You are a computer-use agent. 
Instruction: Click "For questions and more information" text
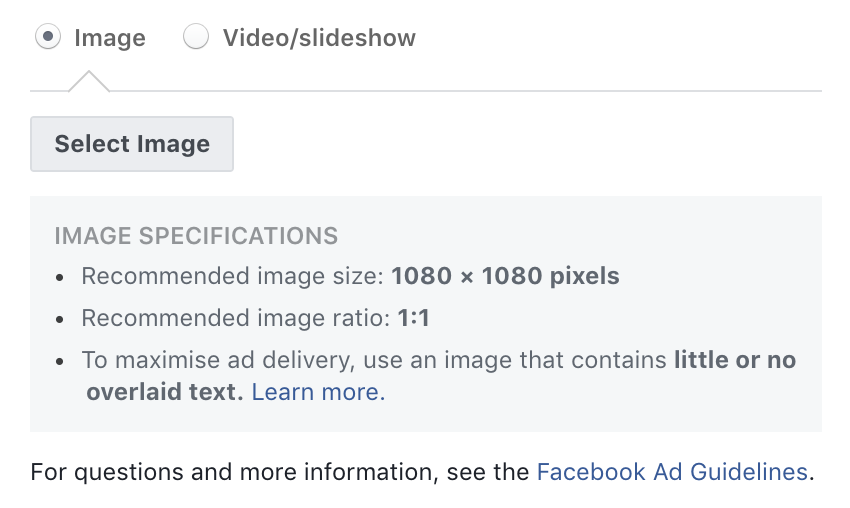pyautogui.click(x=234, y=472)
